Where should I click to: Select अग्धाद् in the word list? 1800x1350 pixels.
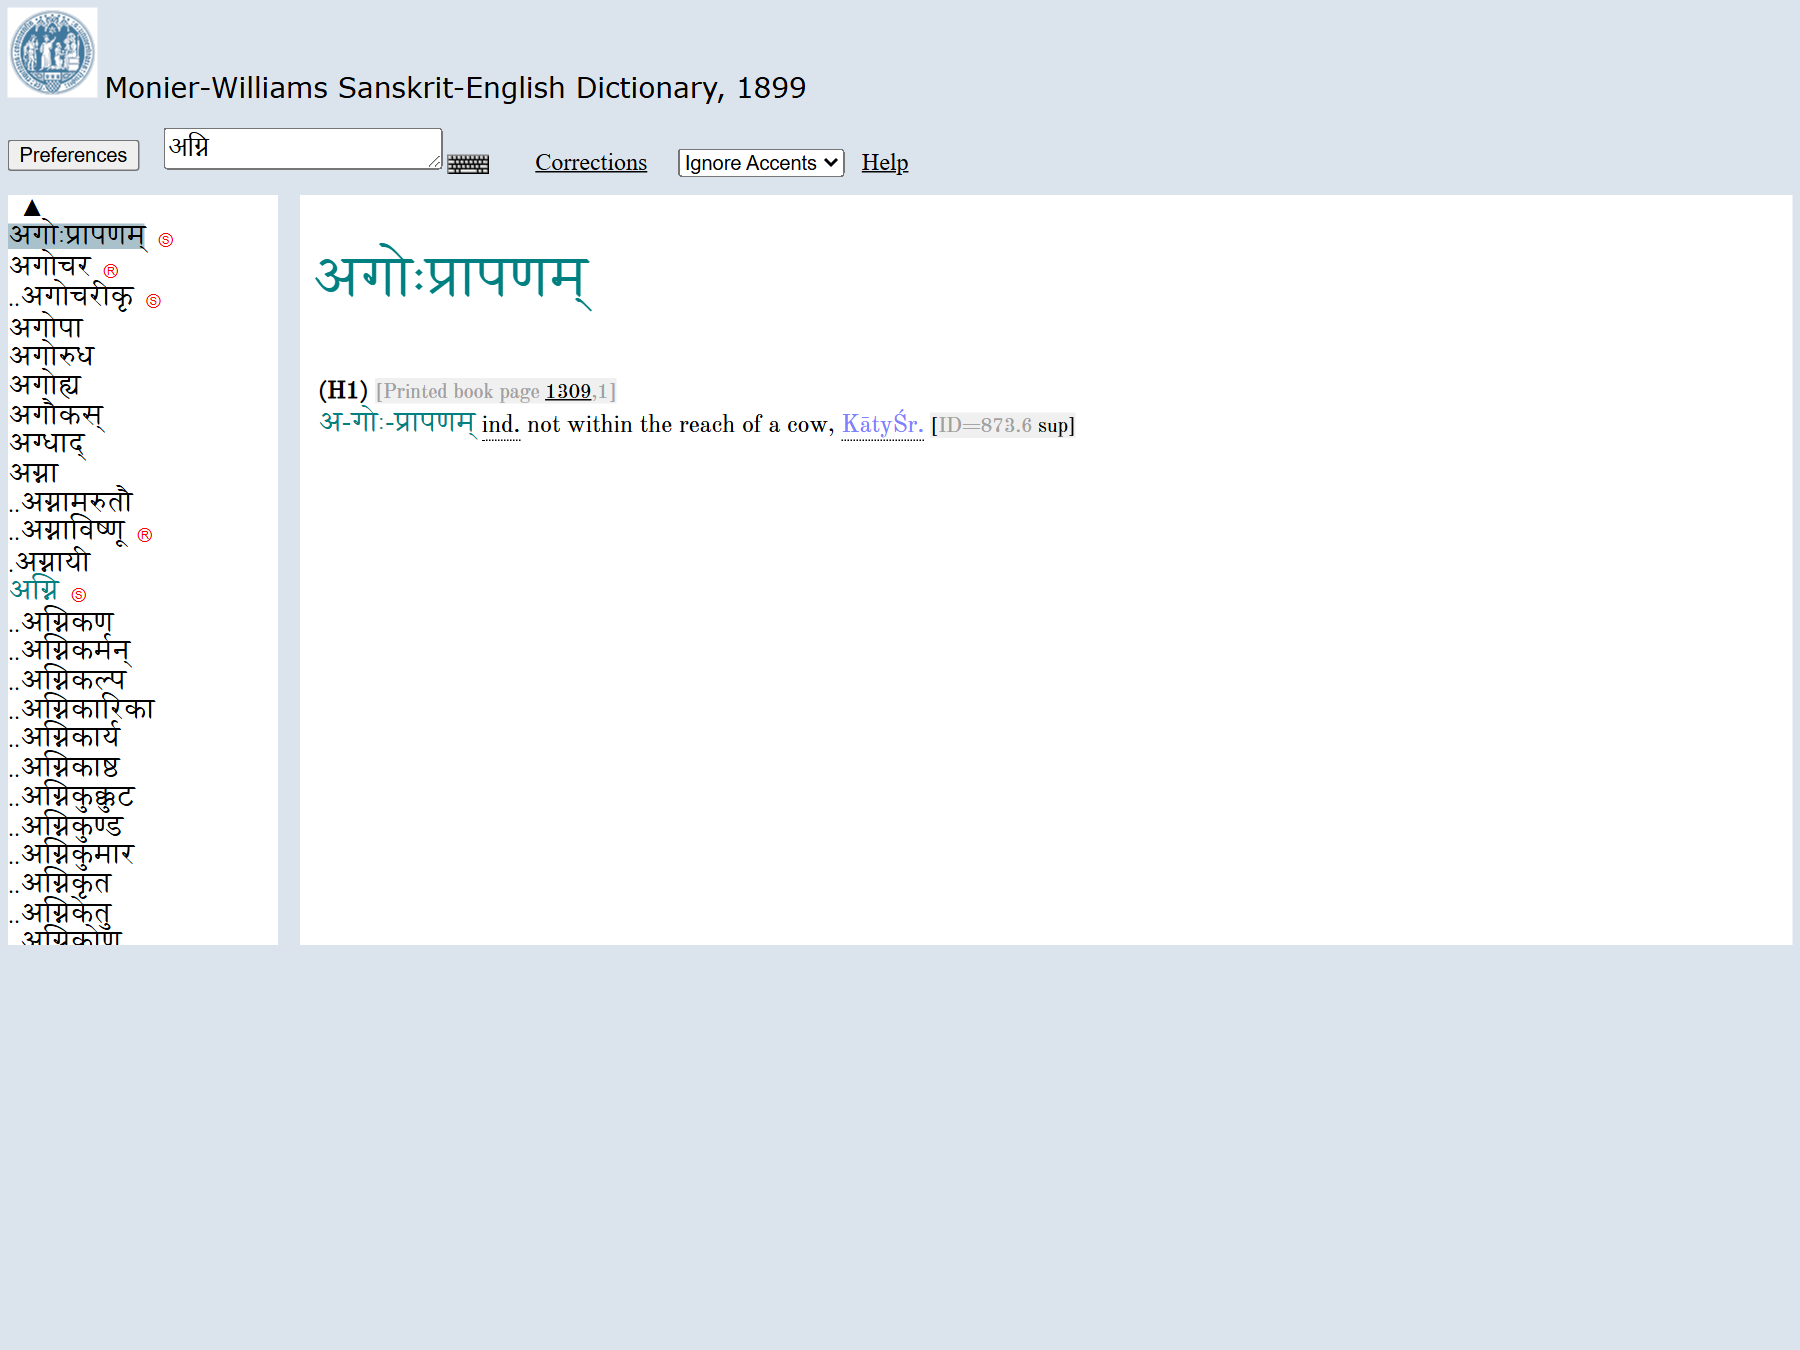point(48,443)
